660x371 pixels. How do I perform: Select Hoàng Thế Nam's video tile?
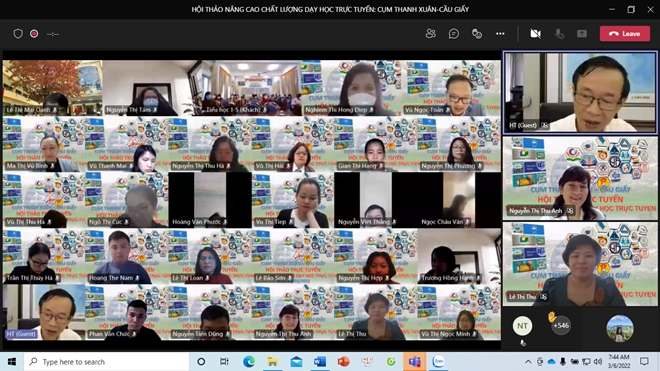(127, 256)
